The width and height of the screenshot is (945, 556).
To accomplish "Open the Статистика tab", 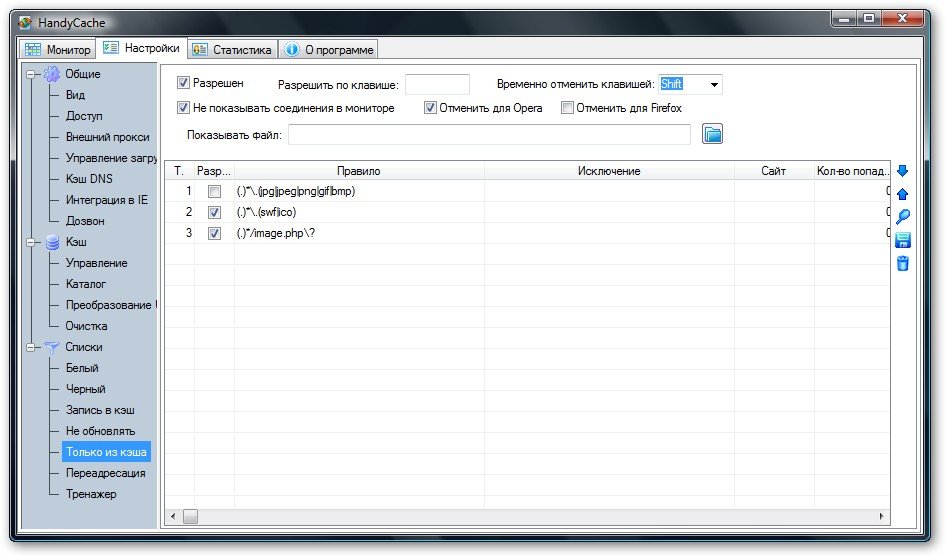I will [231, 49].
